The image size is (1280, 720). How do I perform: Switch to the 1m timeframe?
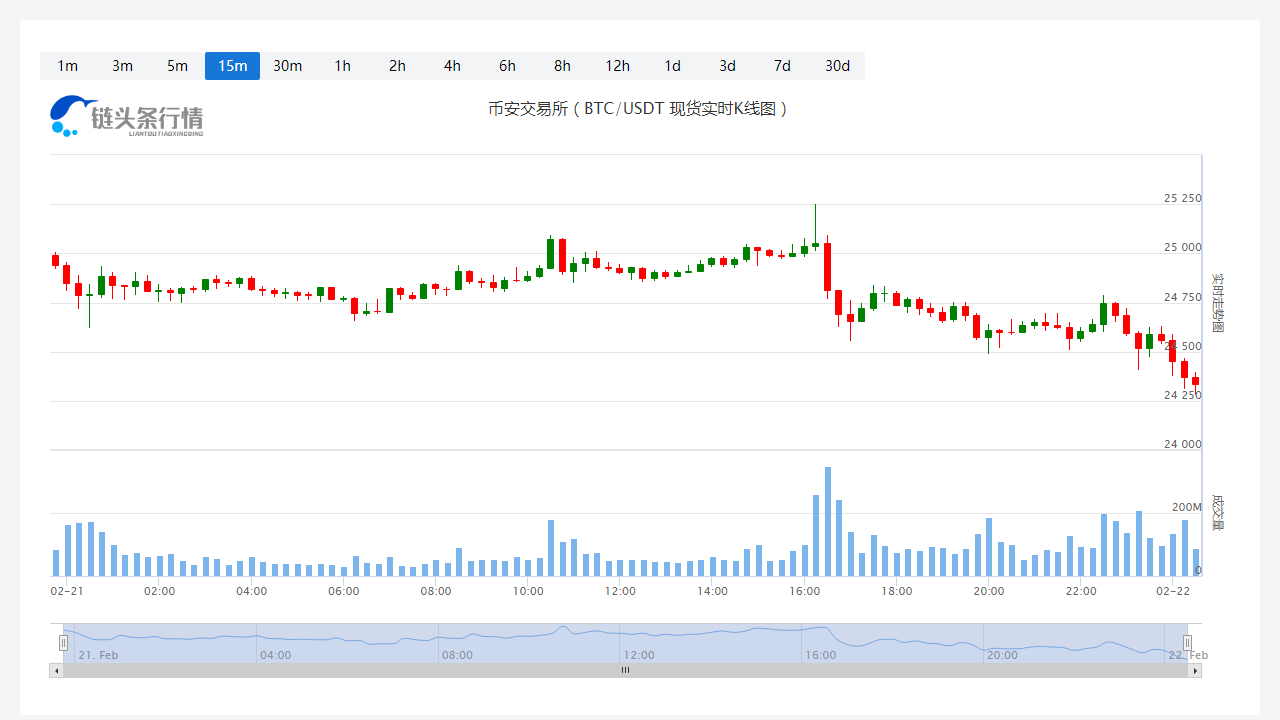click(x=67, y=66)
